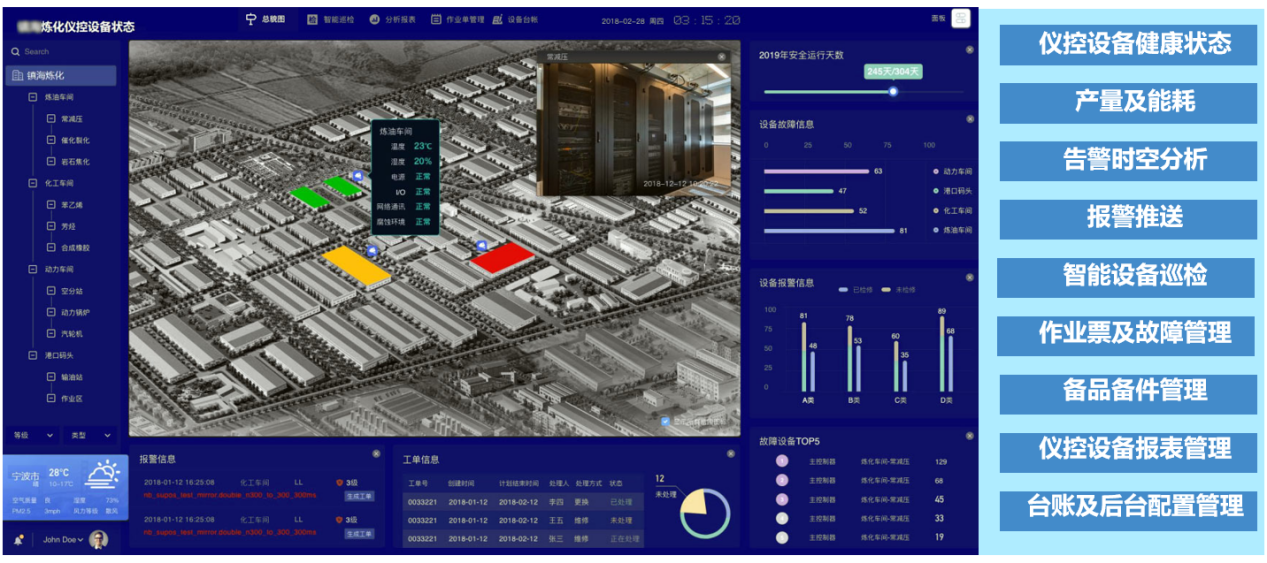Click the 分析报表 chart icon
The width and height of the screenshot is (1267, 563).
tap(374, 19)
